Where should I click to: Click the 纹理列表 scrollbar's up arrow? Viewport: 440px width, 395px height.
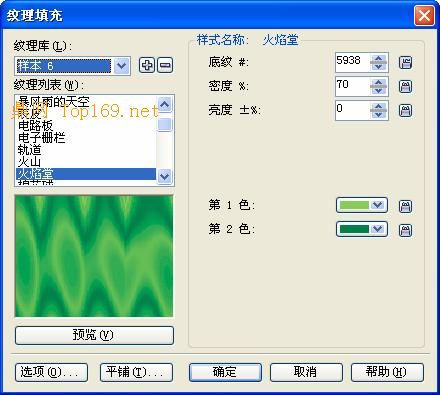click(165, 104)
